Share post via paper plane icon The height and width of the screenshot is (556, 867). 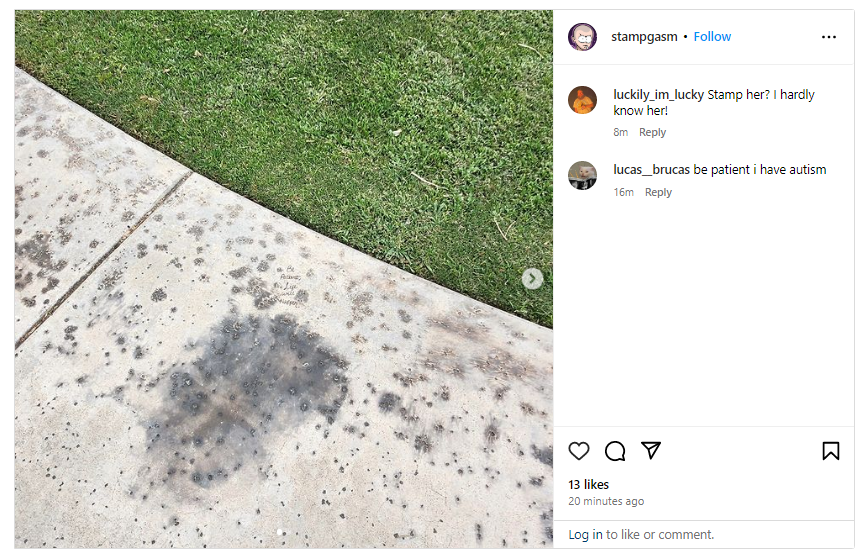pyautogui.click(x=651, y=450)
